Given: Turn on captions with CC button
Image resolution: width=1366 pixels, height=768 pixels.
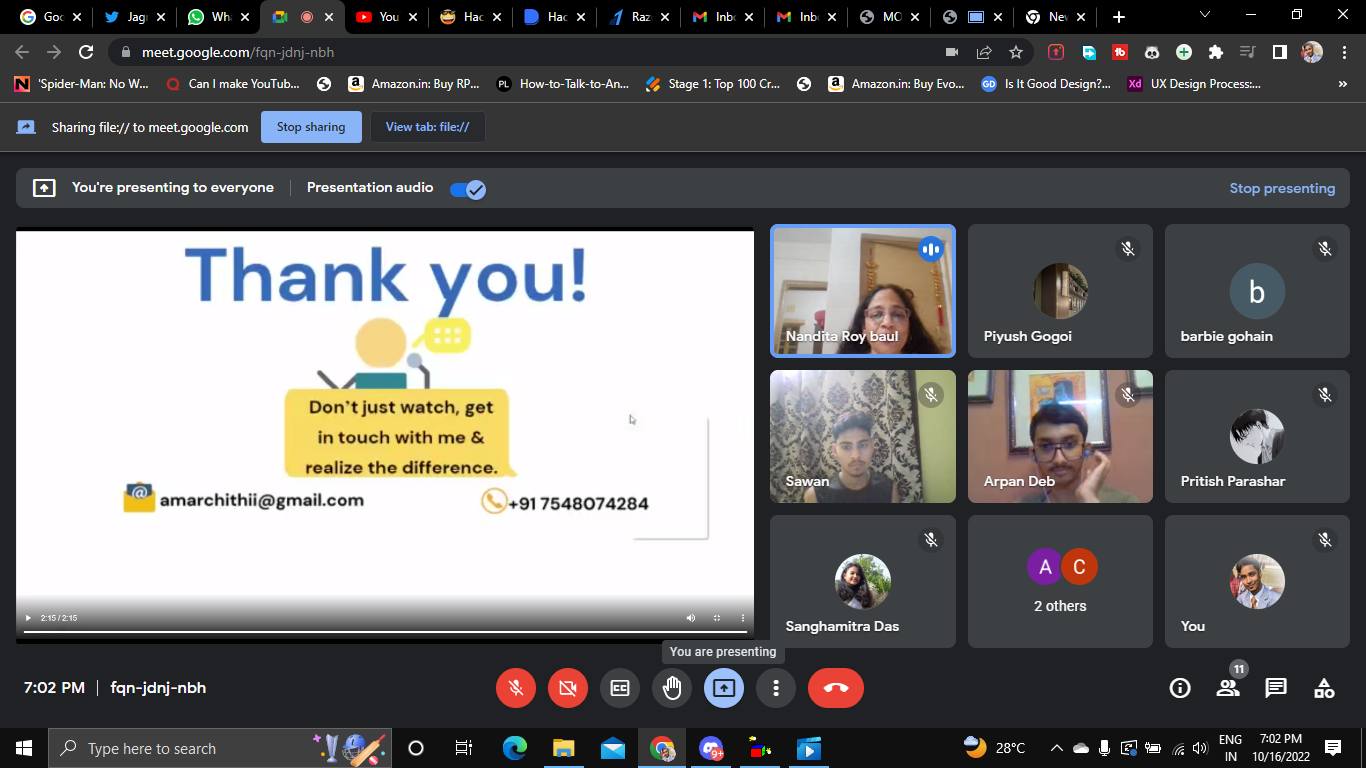Looking at the screenshot, I should (x=620, y=688).
